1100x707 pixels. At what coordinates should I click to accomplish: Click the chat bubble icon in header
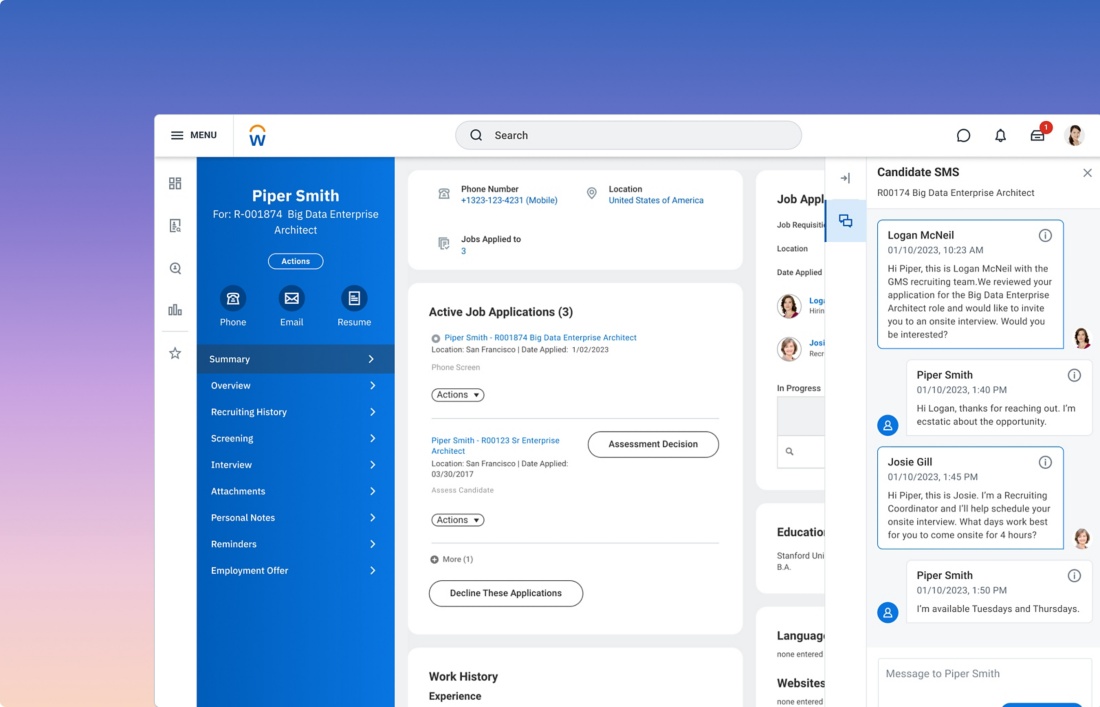(963, 136)
